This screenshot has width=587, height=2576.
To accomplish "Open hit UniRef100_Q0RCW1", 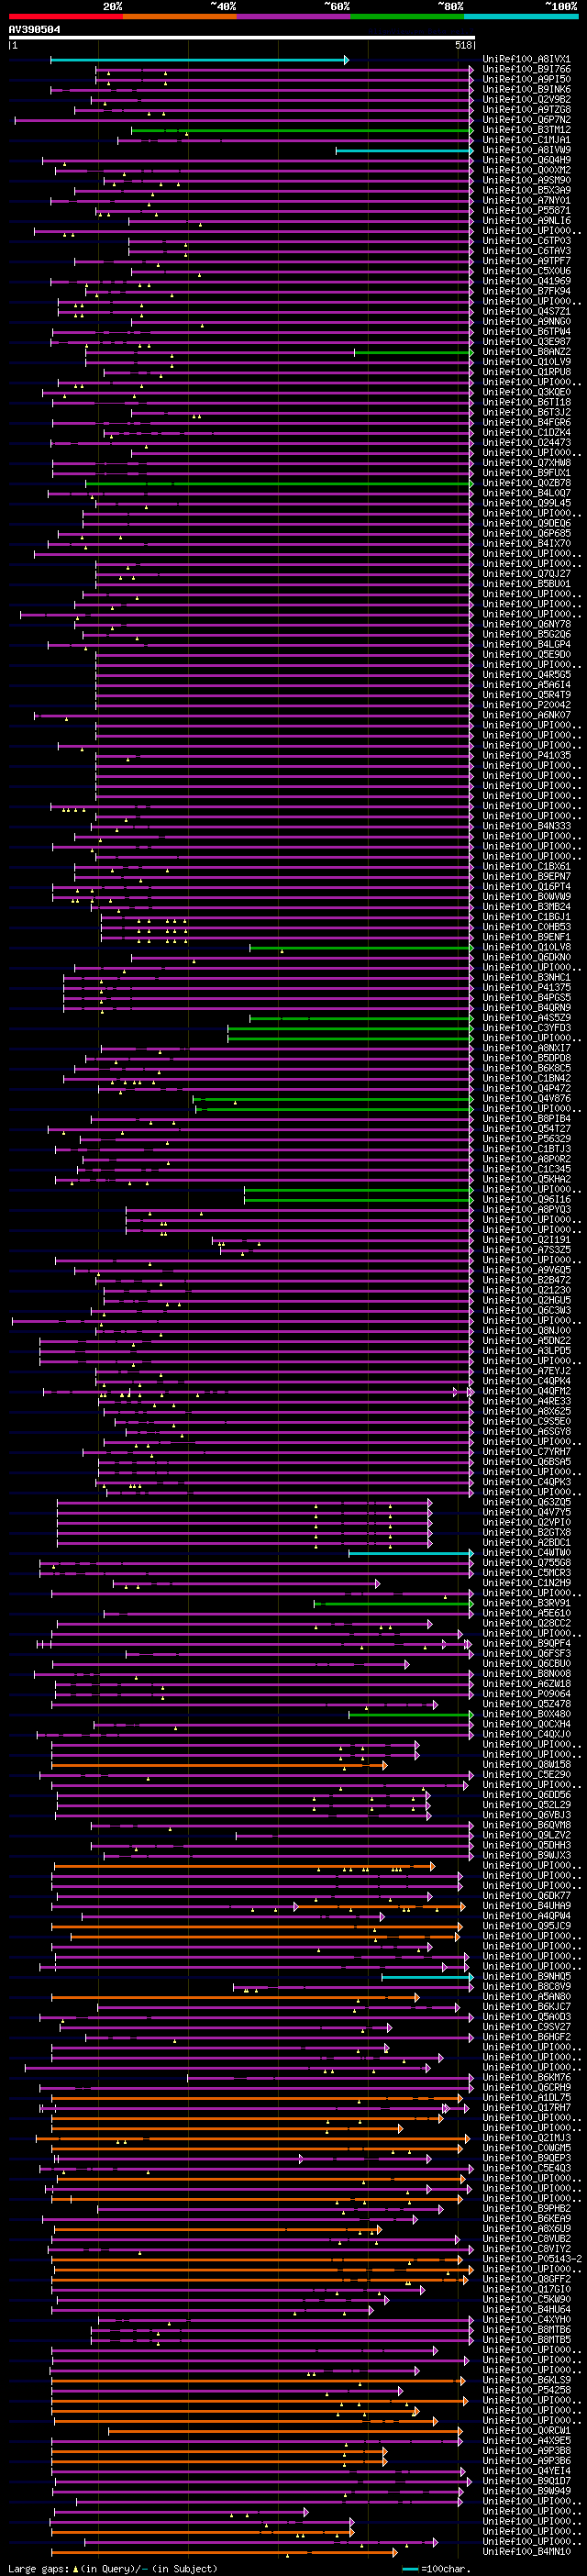I will (x=526, y=2429).
